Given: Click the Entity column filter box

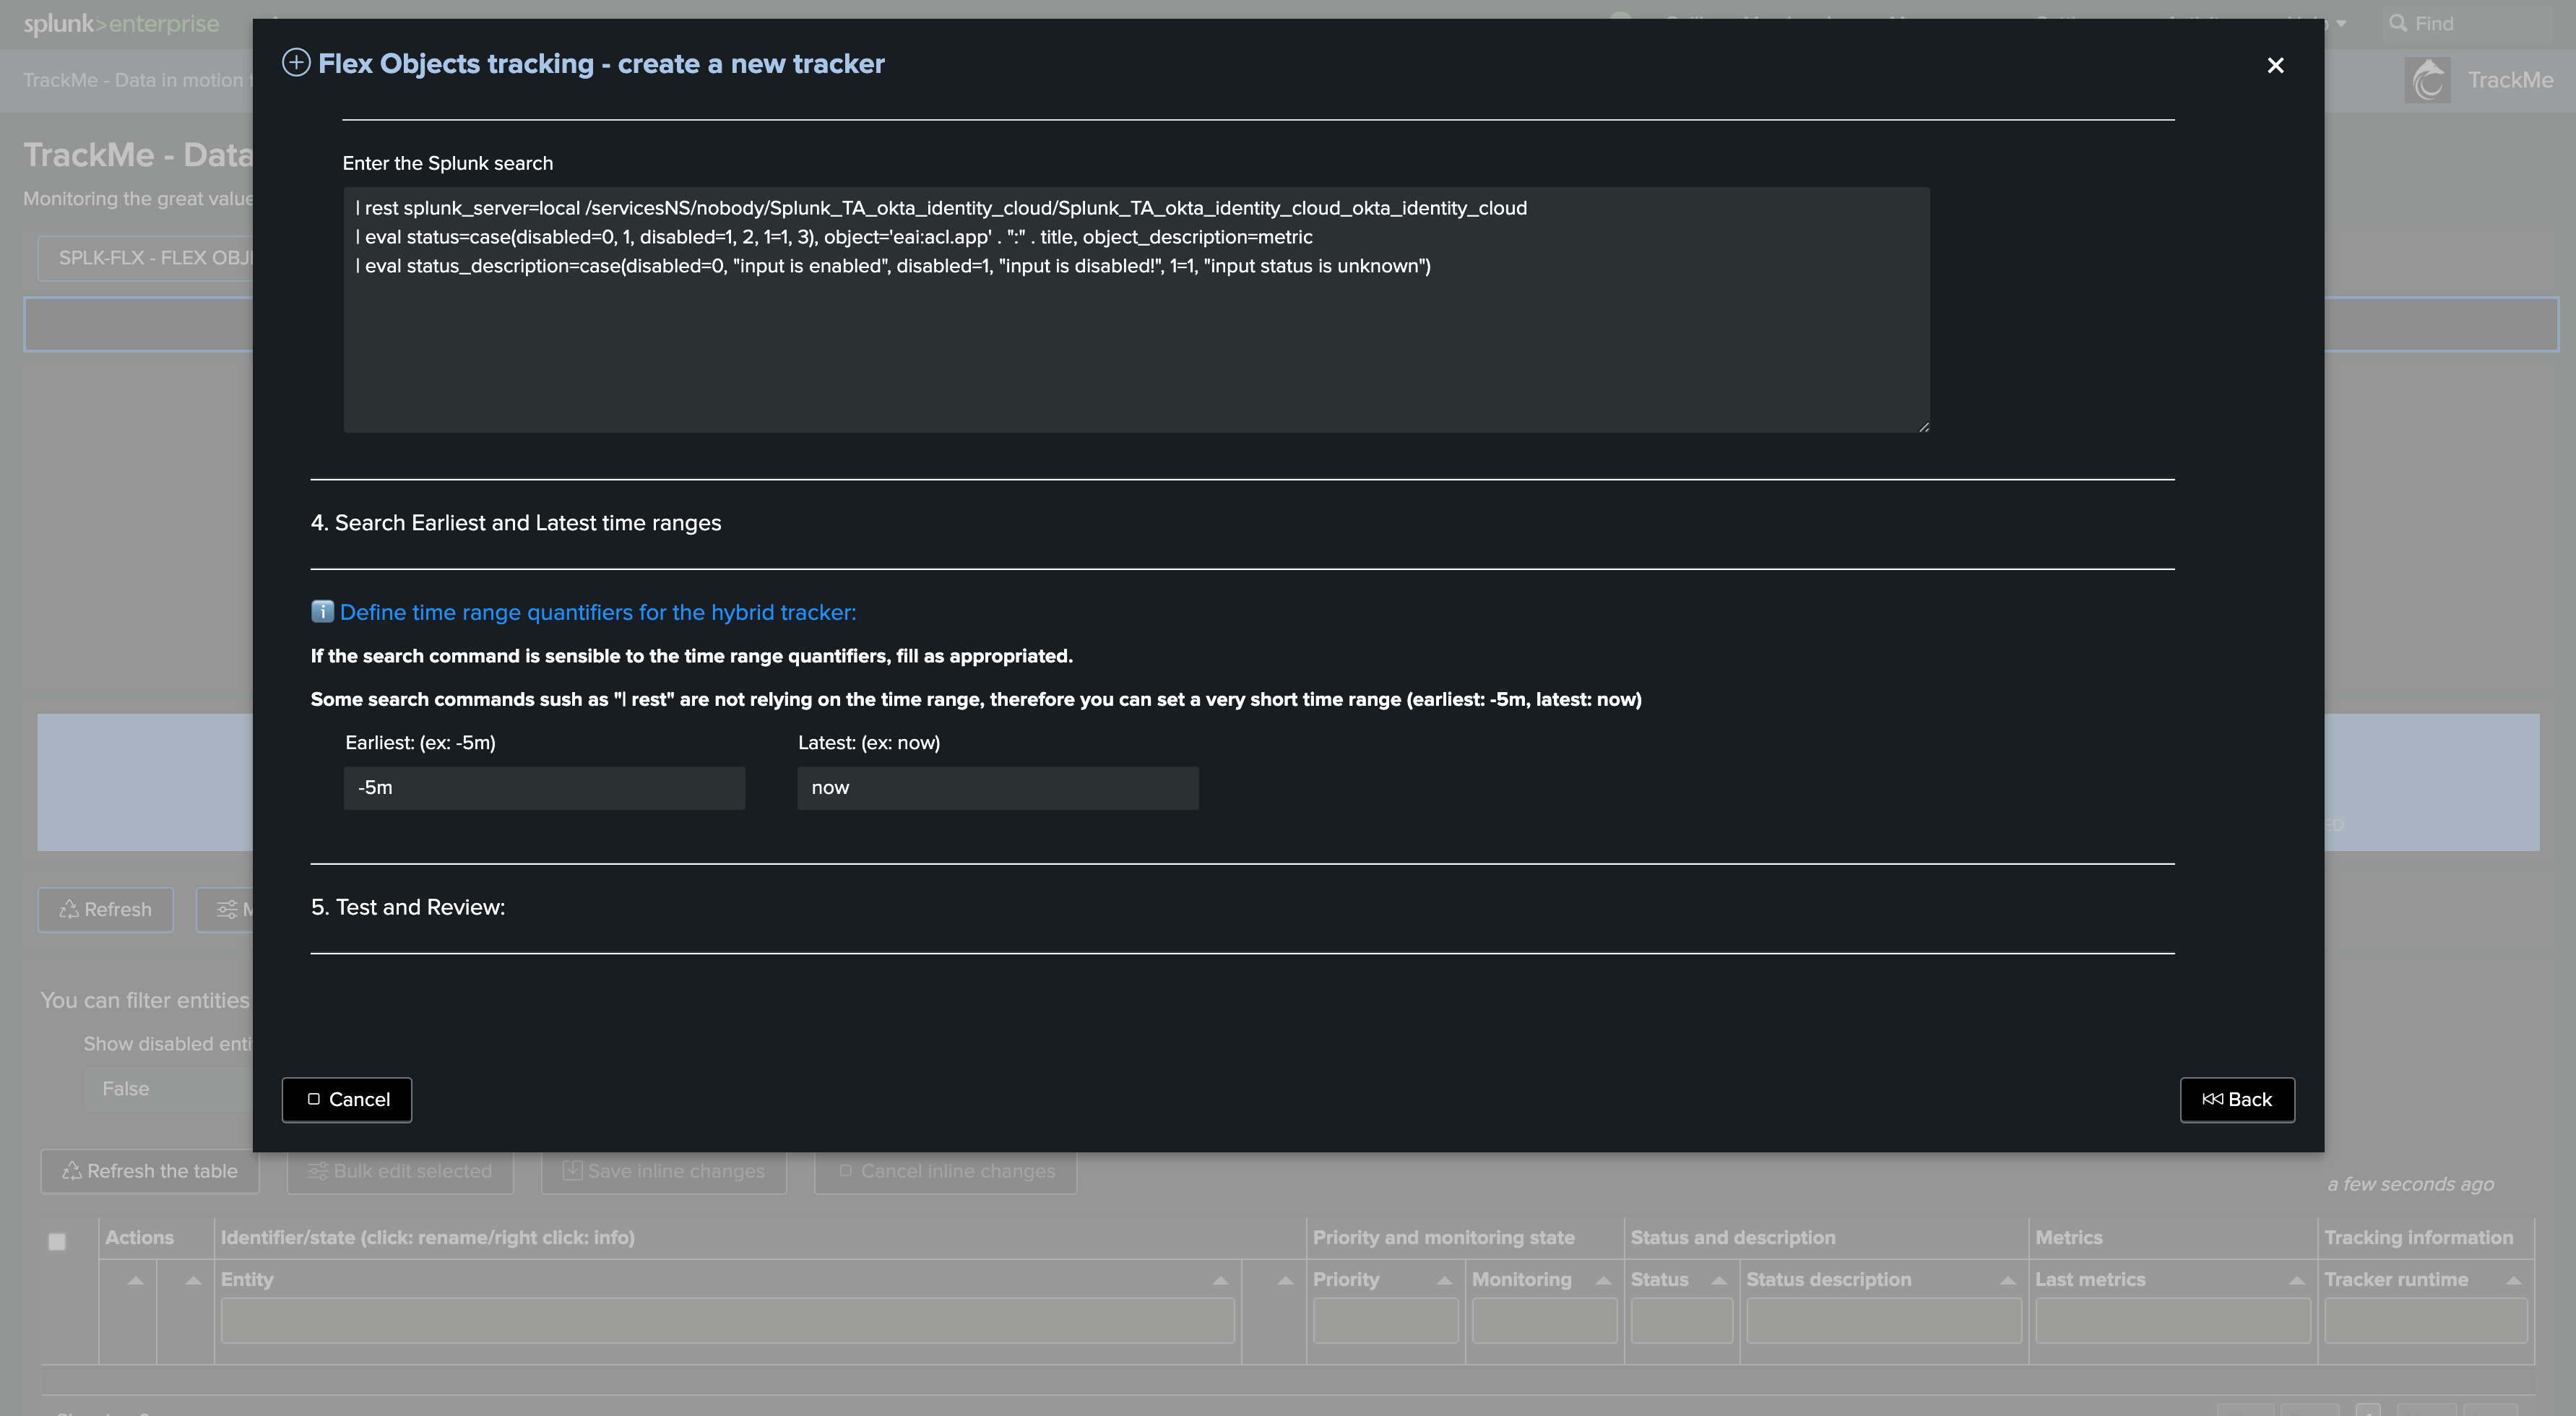Looking at the screenshot, I should click(x=727, y=1320).
